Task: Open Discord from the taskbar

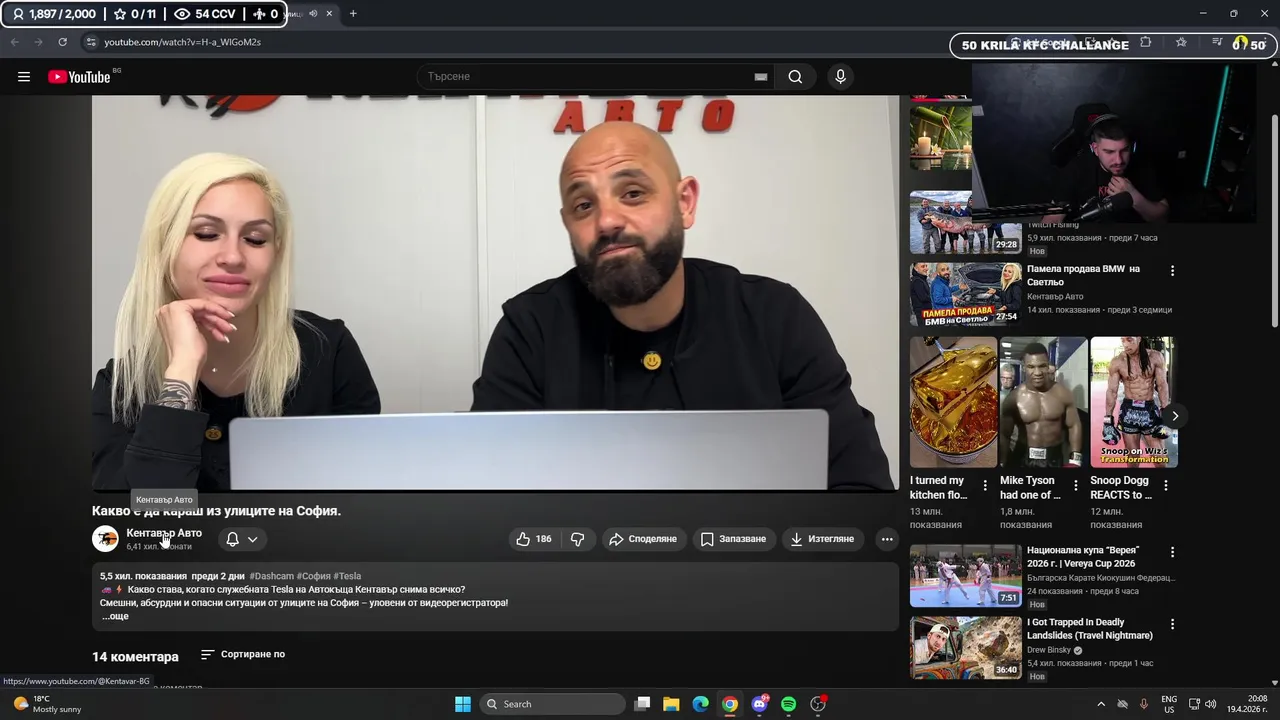Action: coord(760,704)
